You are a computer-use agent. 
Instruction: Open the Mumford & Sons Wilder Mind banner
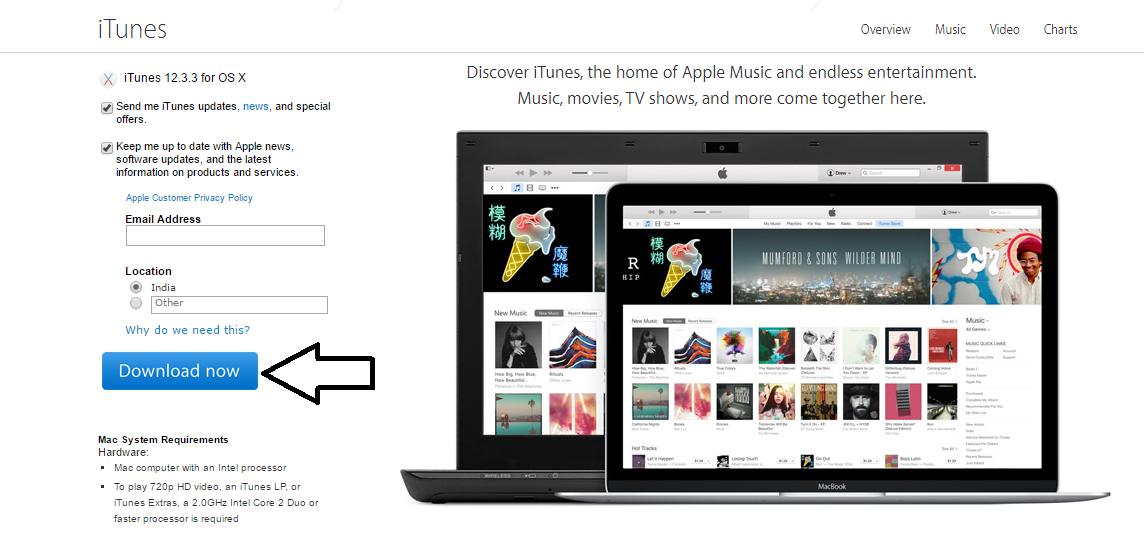point(831,264)
